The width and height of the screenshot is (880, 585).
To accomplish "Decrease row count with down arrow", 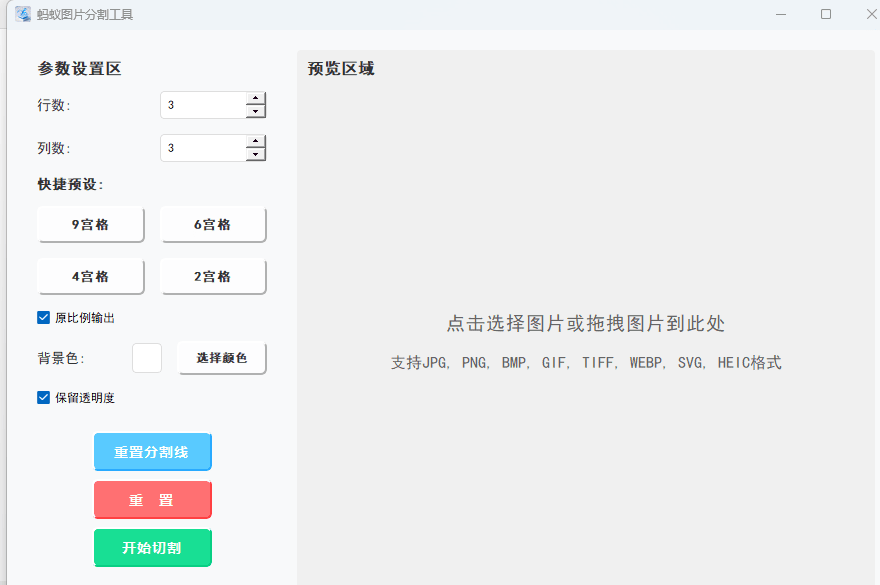I will 256,111.
